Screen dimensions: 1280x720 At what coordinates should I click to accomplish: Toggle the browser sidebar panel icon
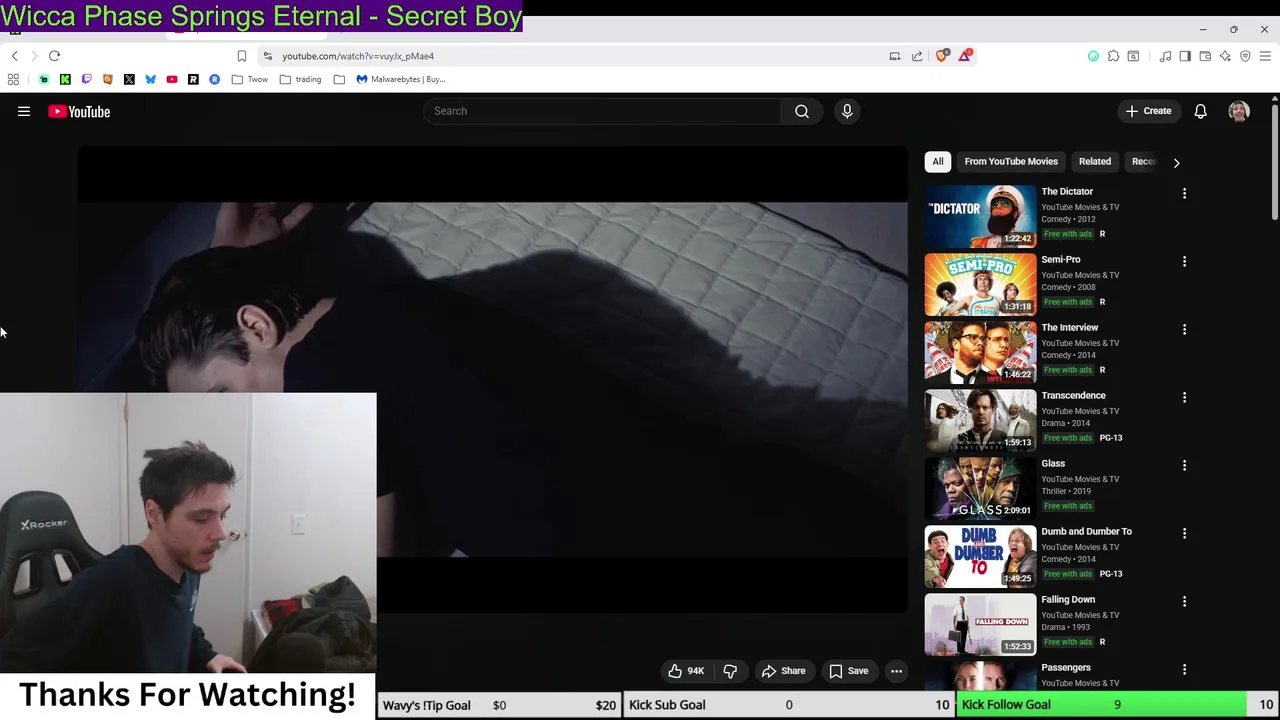click(1185, 56)
